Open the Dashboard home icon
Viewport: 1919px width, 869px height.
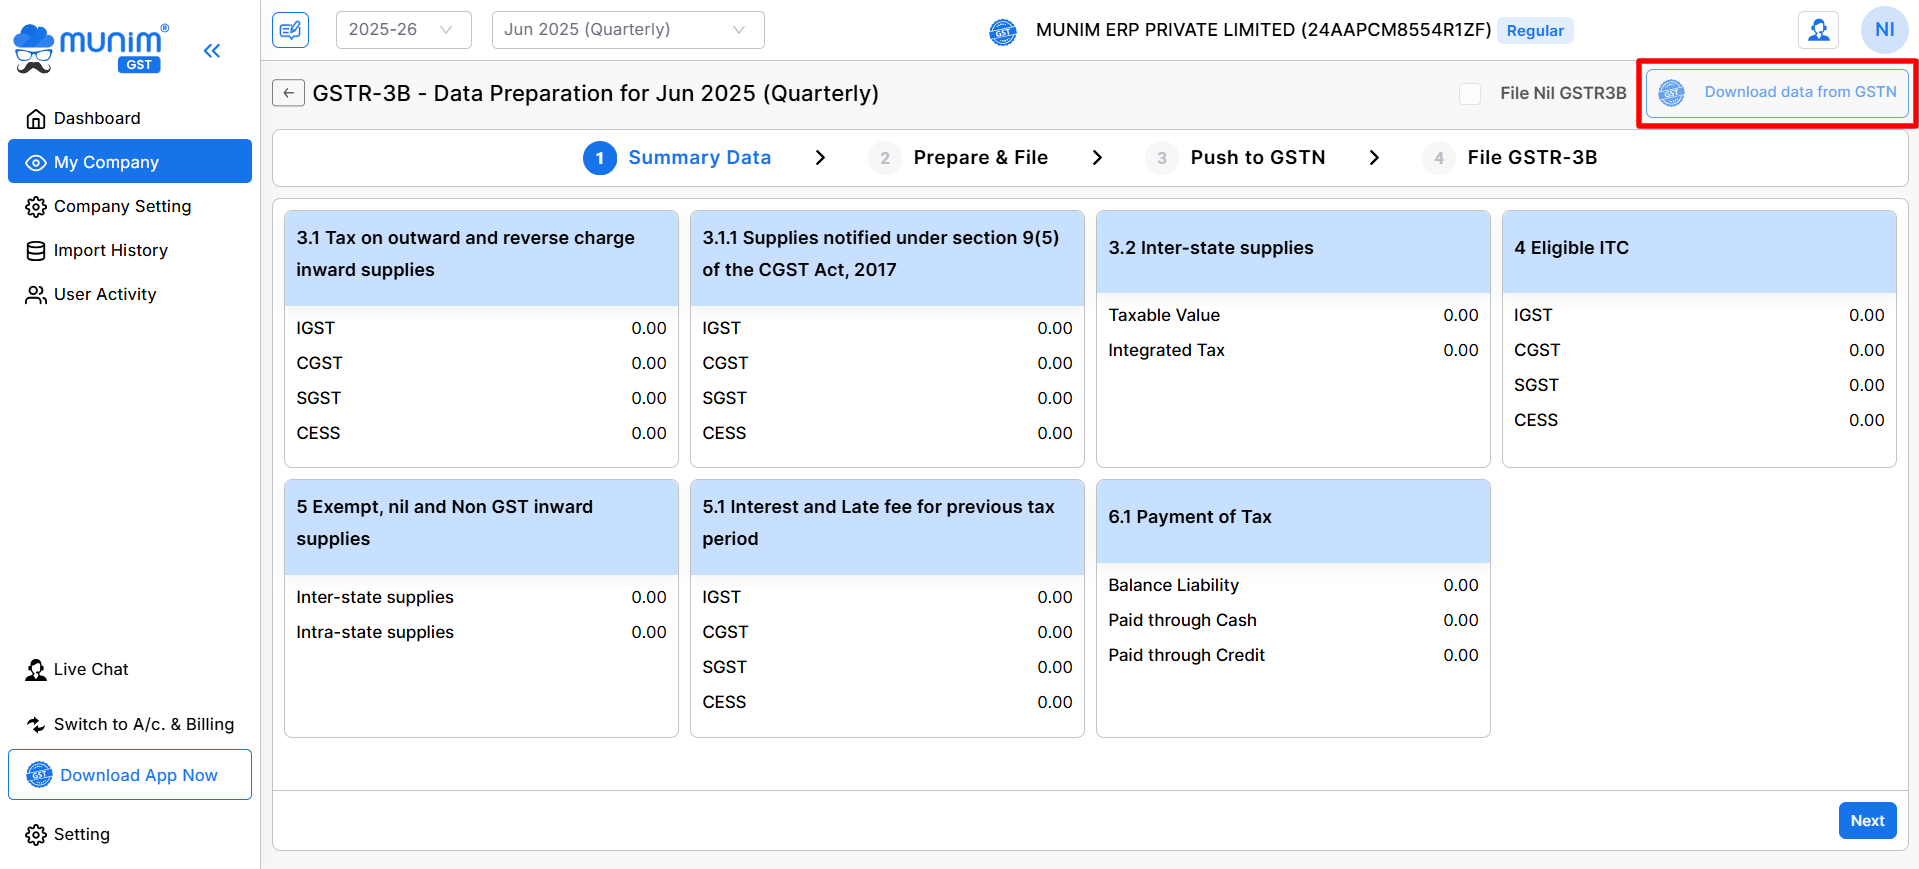coord(36,119)
